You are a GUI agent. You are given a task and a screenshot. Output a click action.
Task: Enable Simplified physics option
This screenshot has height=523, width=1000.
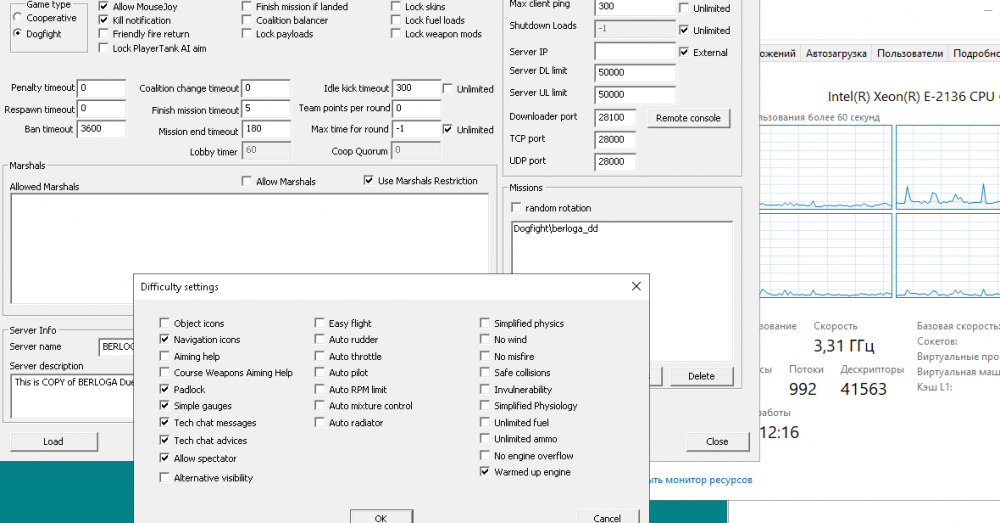point(485,323)
